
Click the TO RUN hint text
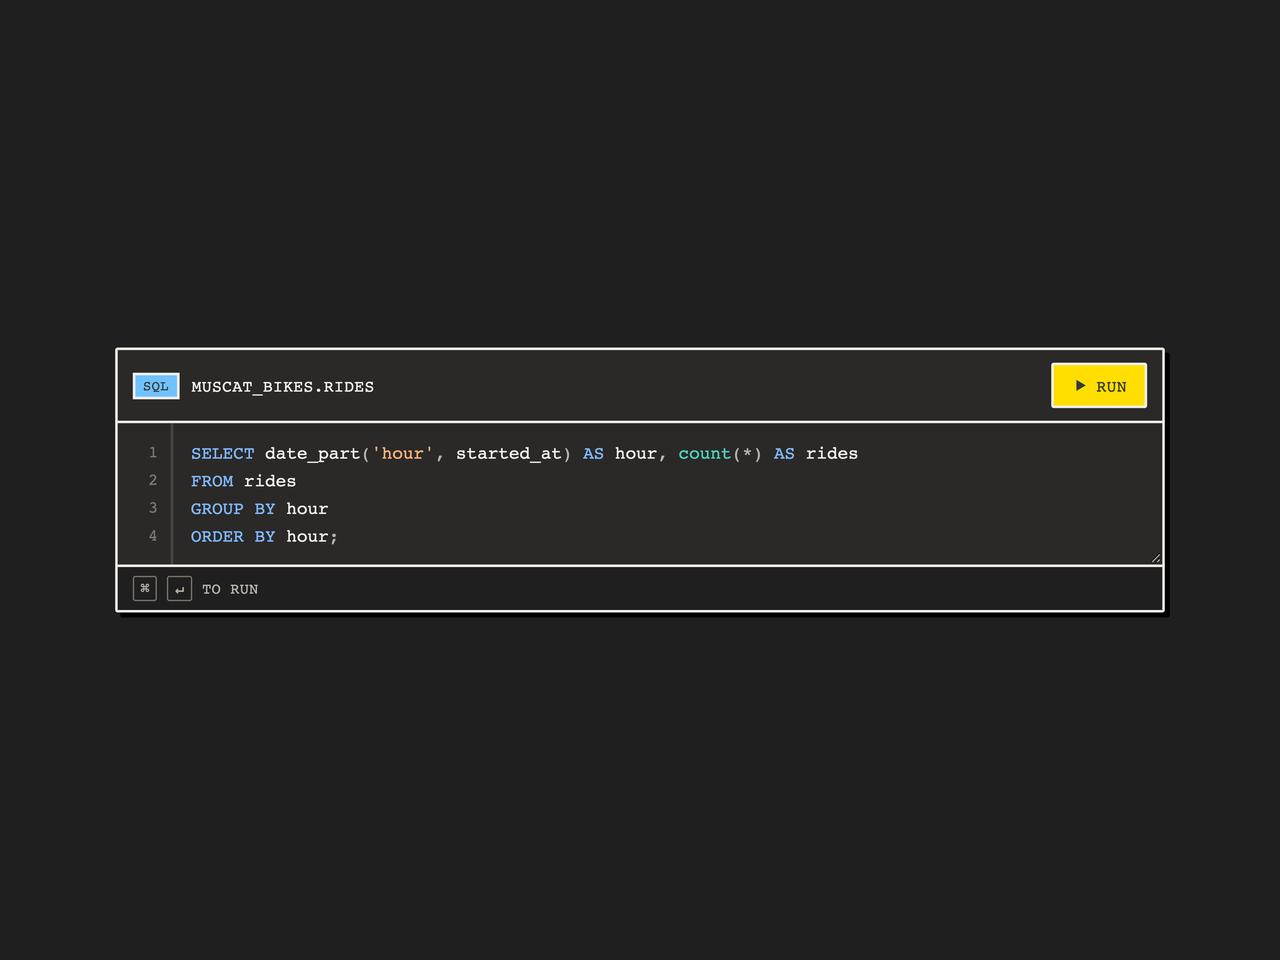tap(230, 590)
